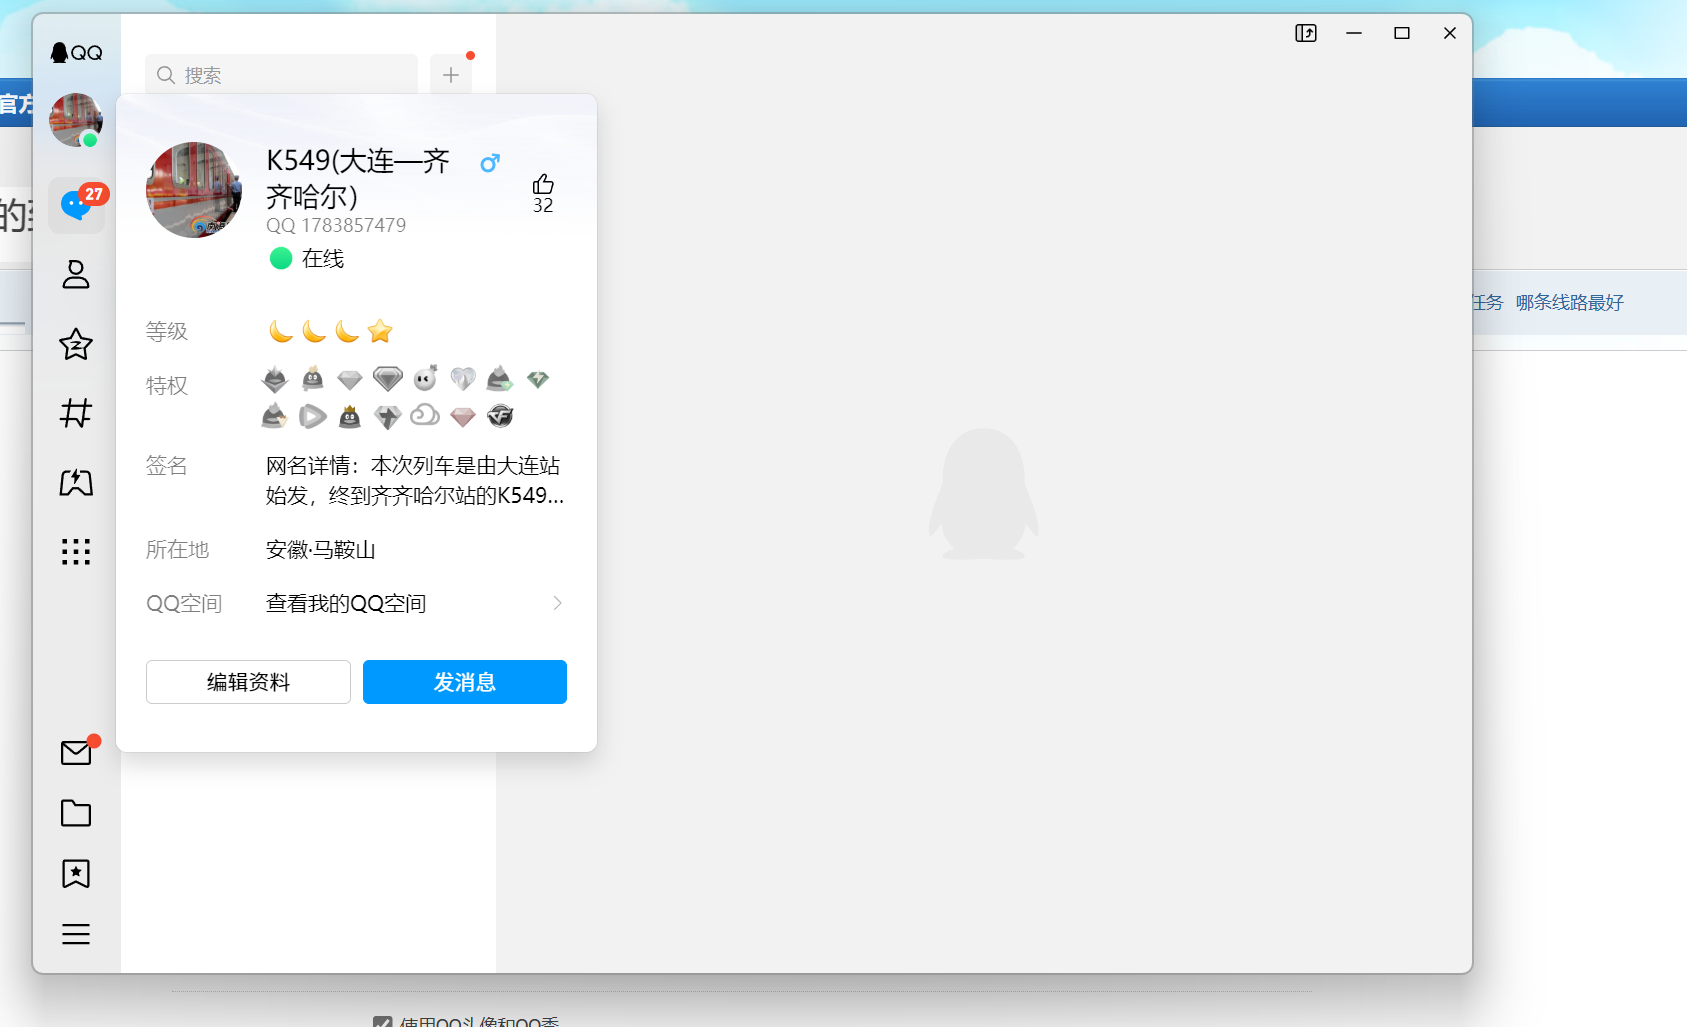The height and width of the screenshot is (1027, 1687).
Task: Click the gold star level icon
Action: (x=380, y=331)
